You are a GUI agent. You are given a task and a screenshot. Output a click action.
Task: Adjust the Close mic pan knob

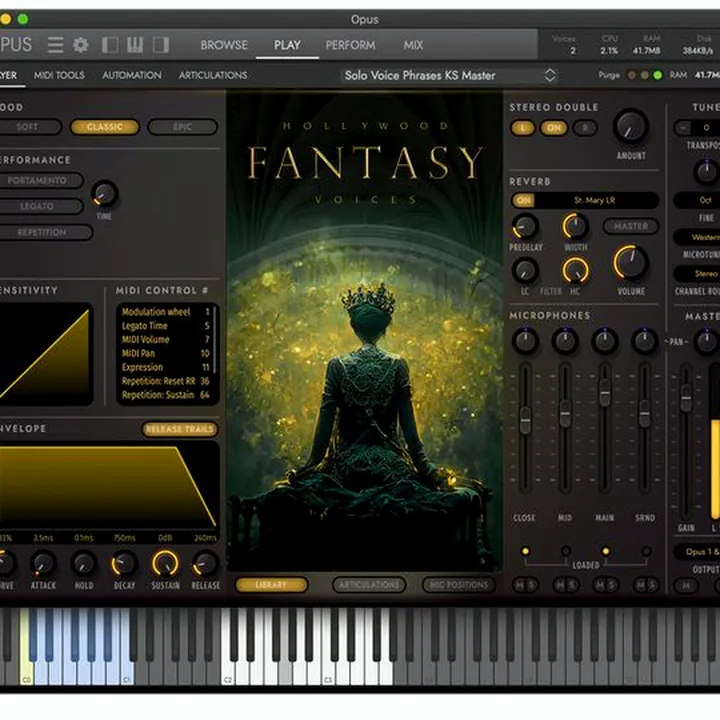(x=525, y=341)
